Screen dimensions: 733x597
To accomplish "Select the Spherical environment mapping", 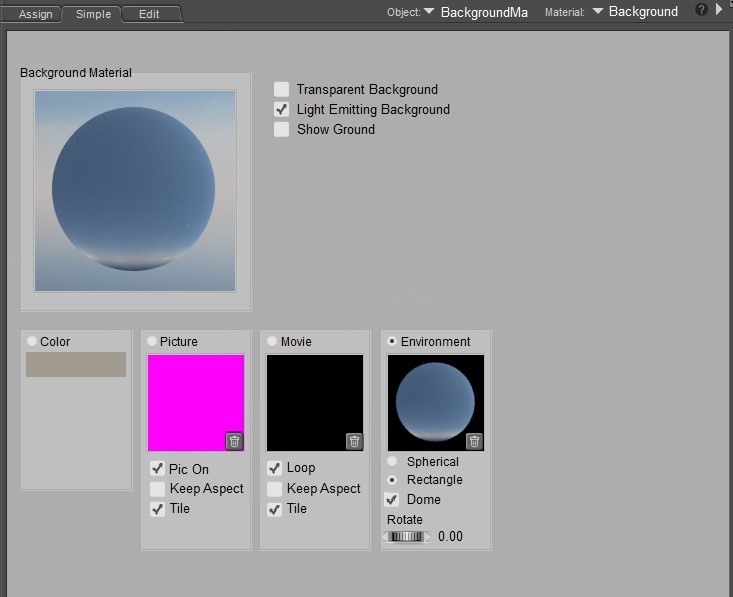I will 392,461.
